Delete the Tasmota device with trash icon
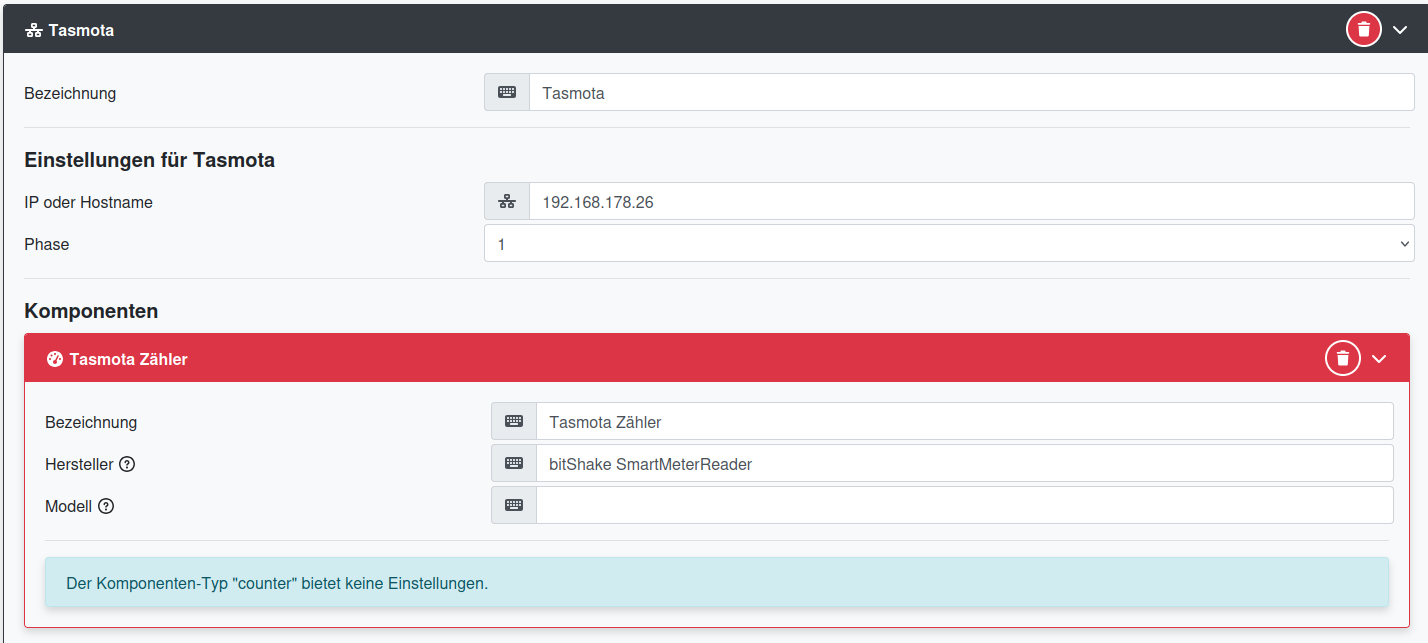 pyautogui.click(x=1364, y=30)
